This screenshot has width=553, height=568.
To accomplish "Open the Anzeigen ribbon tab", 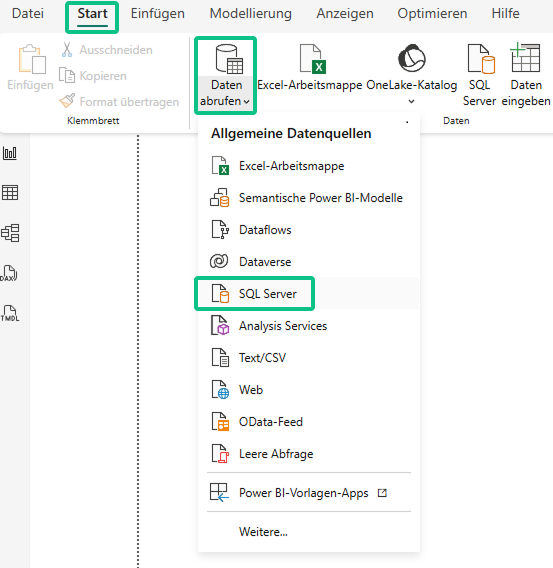I will coord(345,13).
